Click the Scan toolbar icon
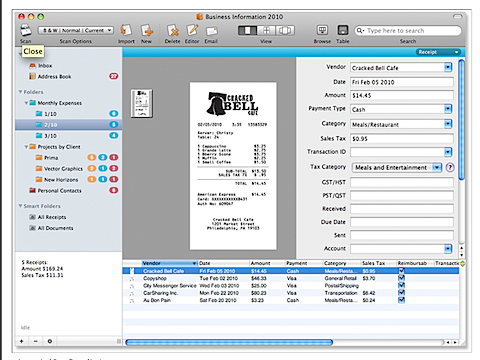The image size is (480, 360). pos(26,30)
